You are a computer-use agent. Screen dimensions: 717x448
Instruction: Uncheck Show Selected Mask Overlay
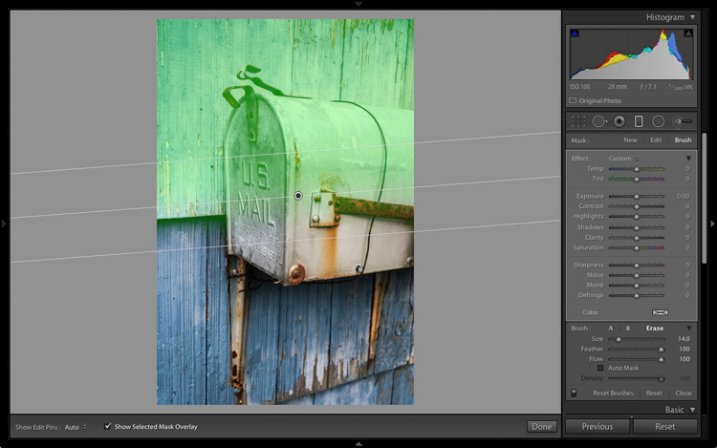coord(108,427)
